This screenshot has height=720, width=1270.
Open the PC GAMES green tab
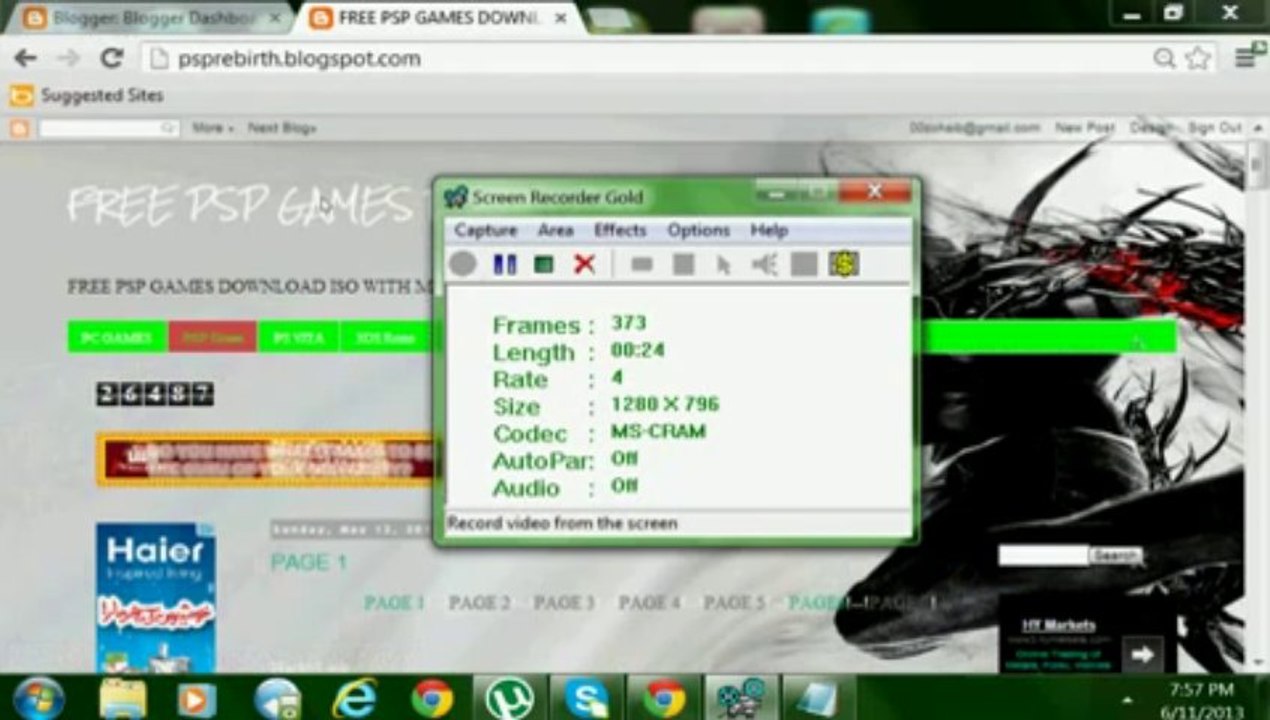tap(117, 337)
